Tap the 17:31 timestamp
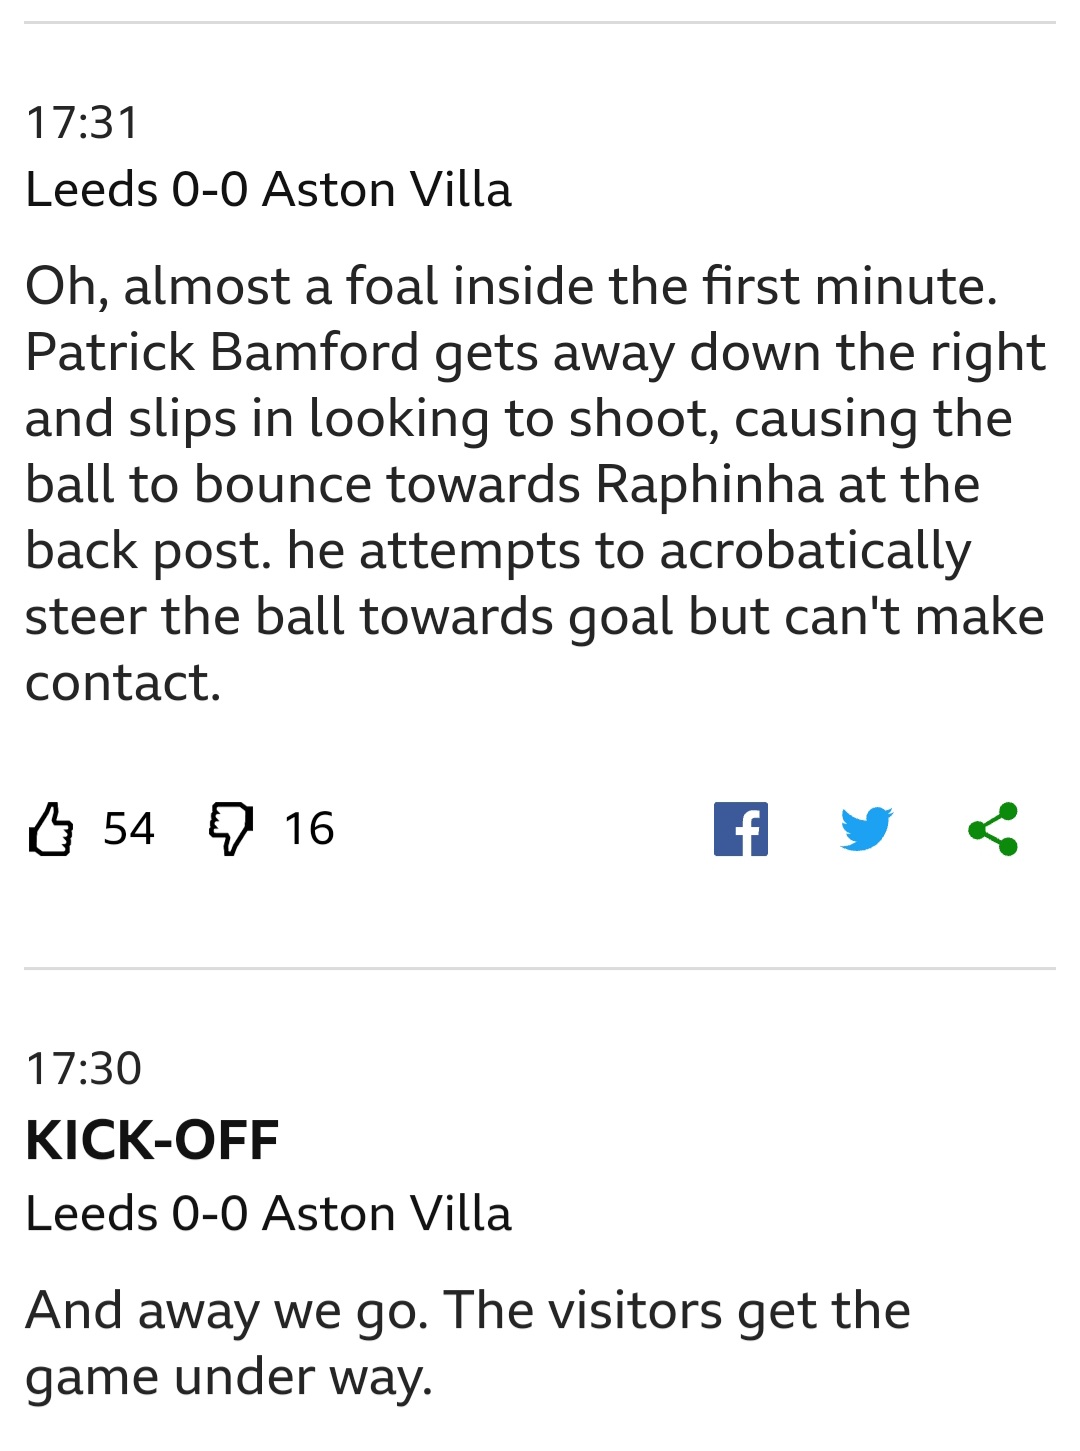This screenshot has width=1080, height=1451. 83,123
